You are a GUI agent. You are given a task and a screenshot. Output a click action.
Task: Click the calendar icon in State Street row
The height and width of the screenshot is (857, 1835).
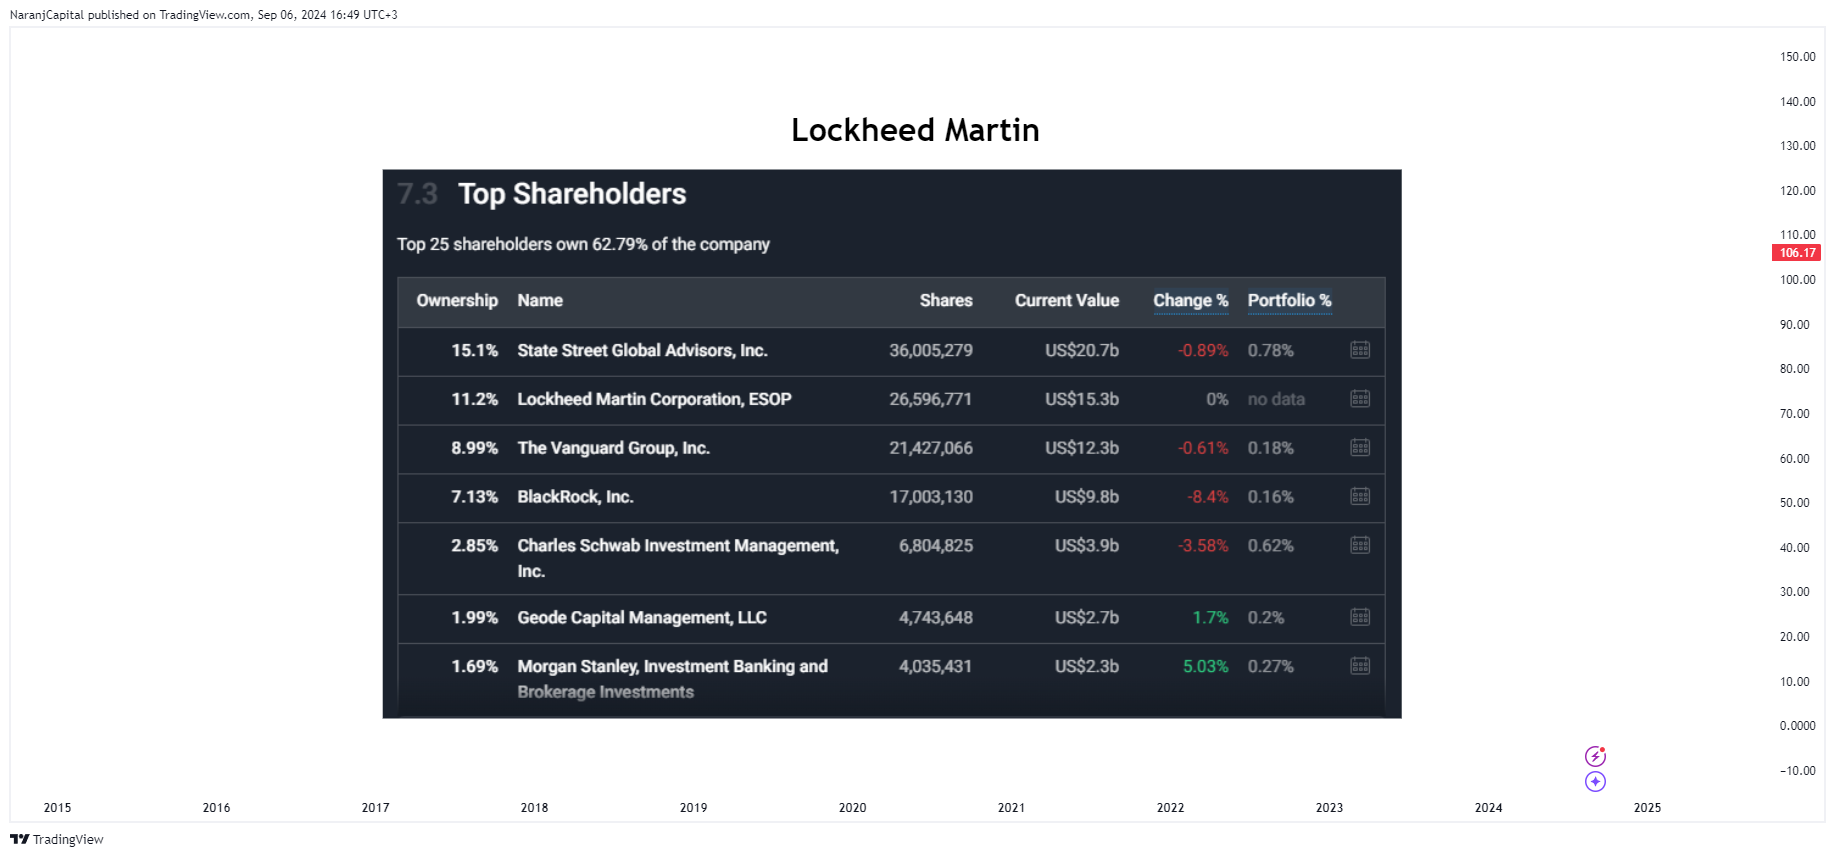[1360, 350]
